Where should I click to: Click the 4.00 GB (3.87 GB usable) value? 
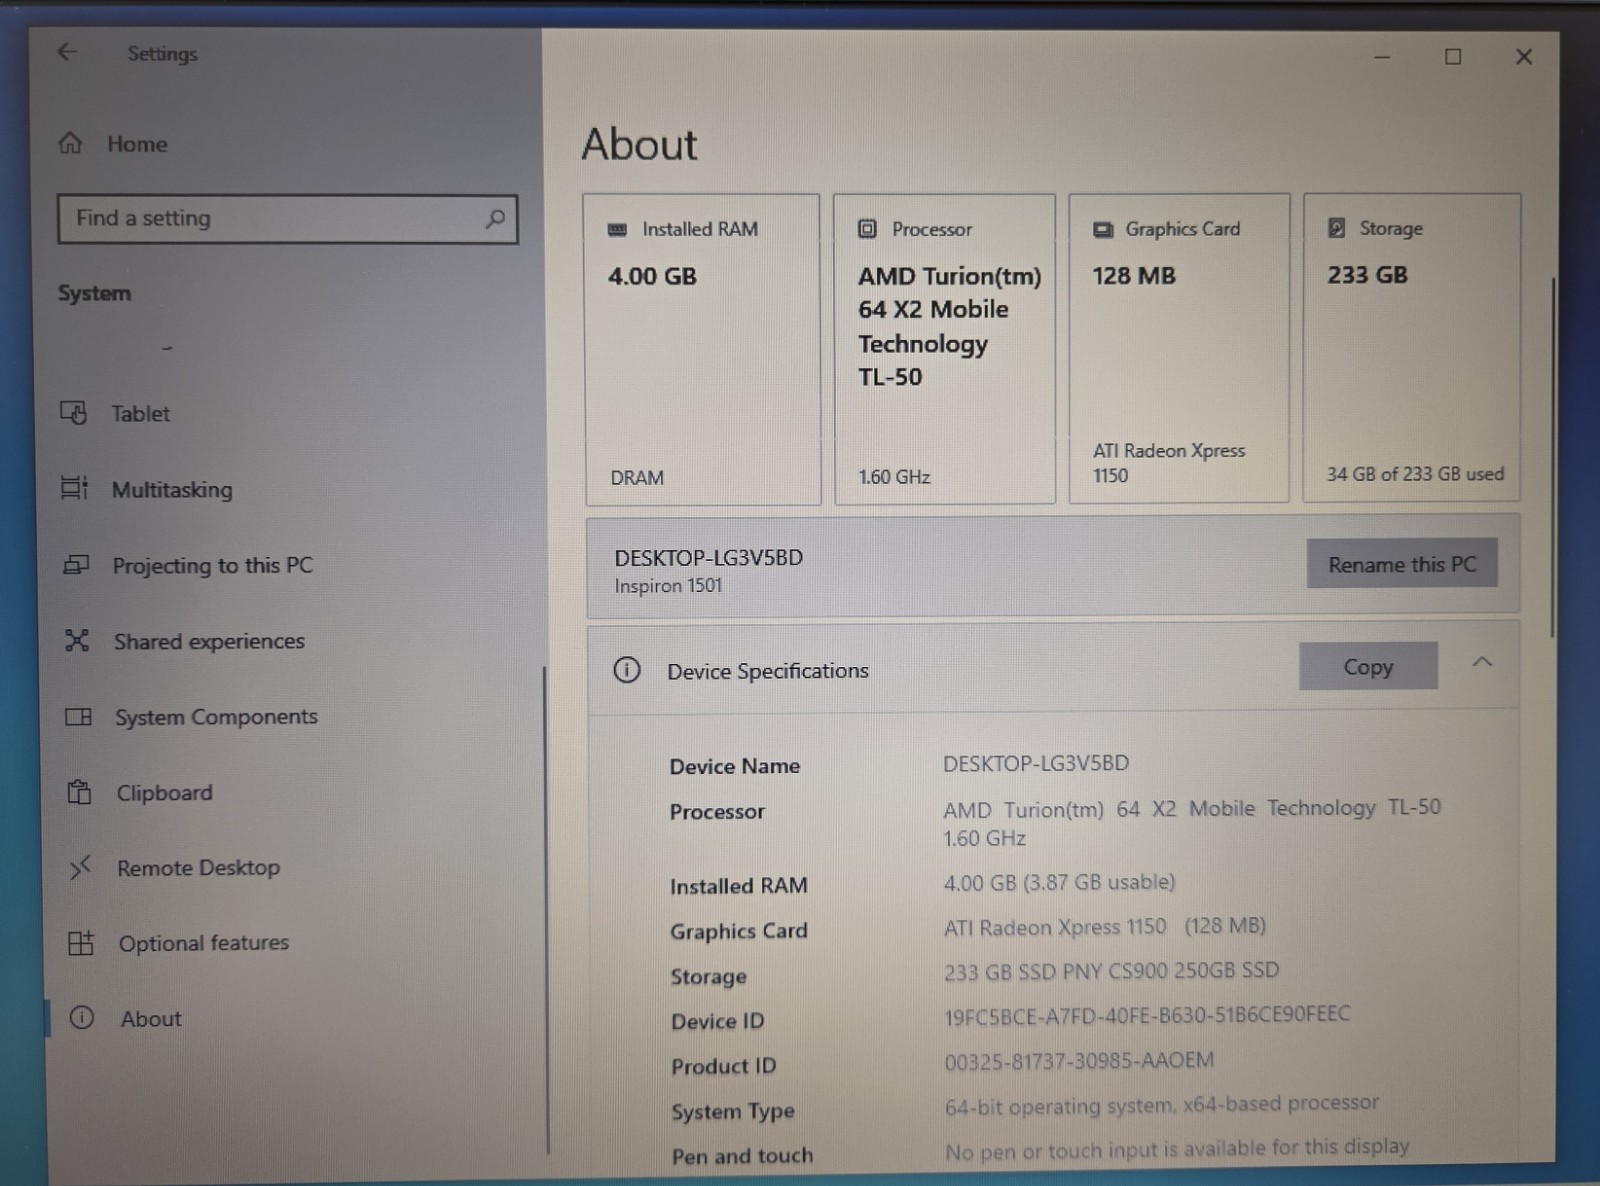(1059, 882)
